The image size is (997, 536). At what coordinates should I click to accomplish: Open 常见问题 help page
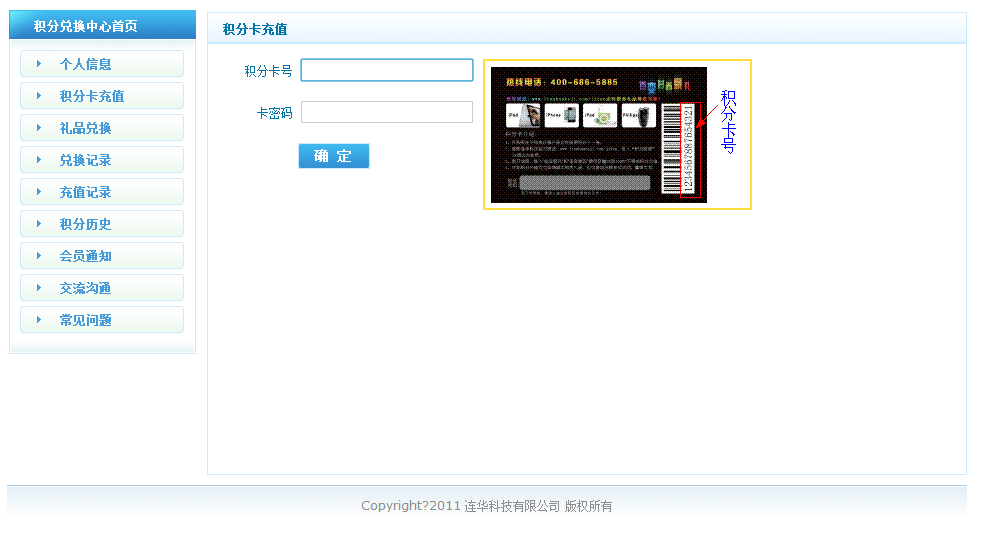(102, 320)
